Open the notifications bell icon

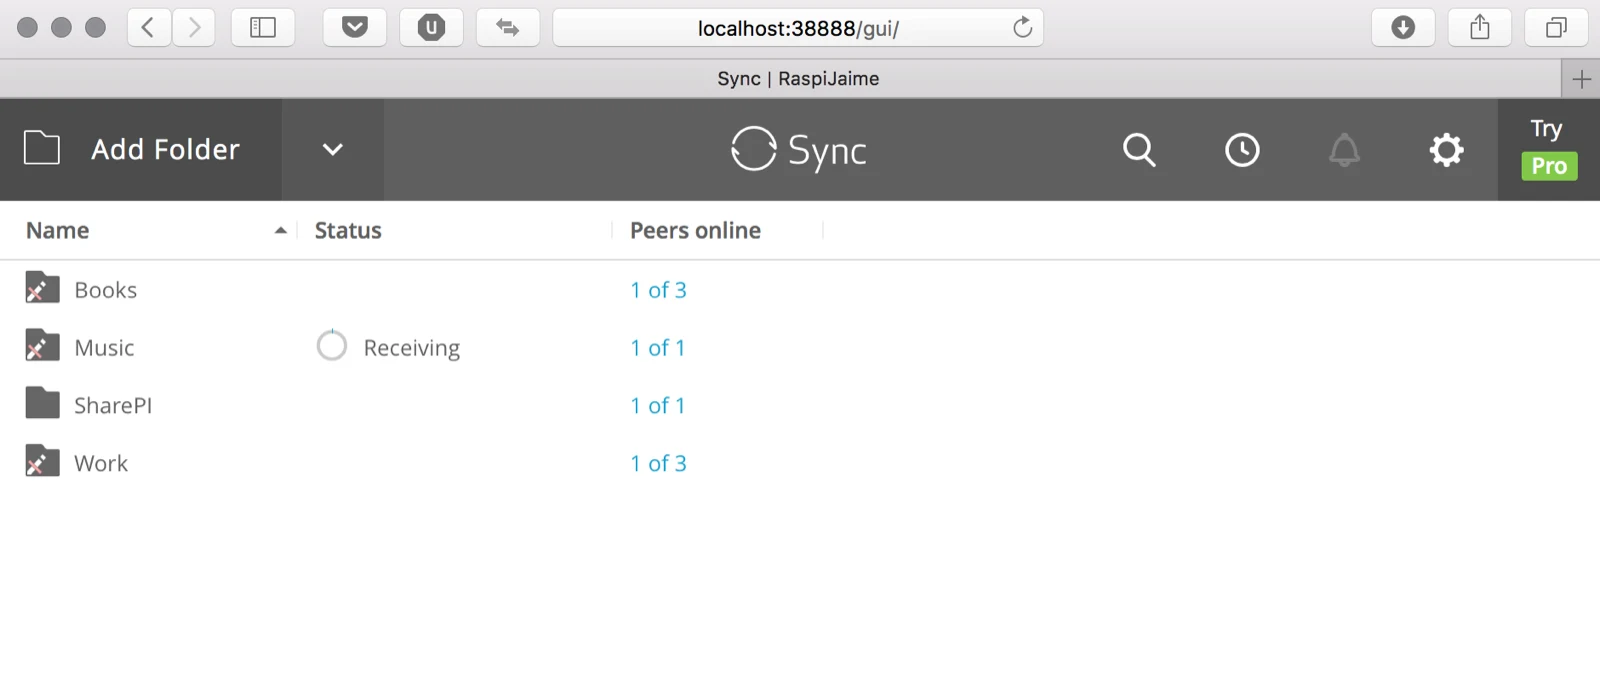click(1344, 150)
